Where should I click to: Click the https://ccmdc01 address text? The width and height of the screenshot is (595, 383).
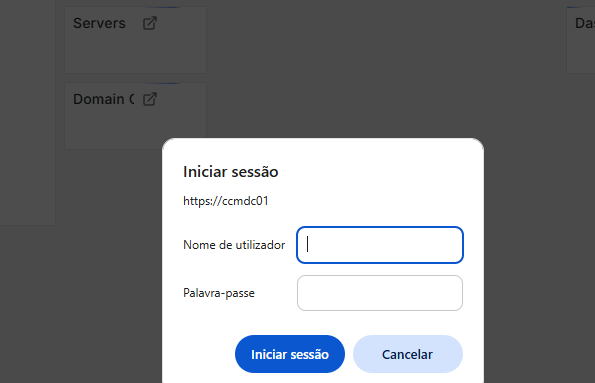pos(226,201)
